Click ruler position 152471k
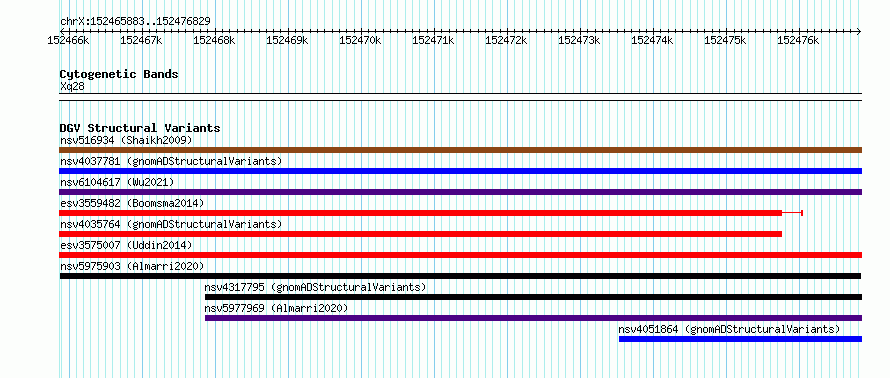The width and height of the screenshot is (890, 378). coord(434,40)
